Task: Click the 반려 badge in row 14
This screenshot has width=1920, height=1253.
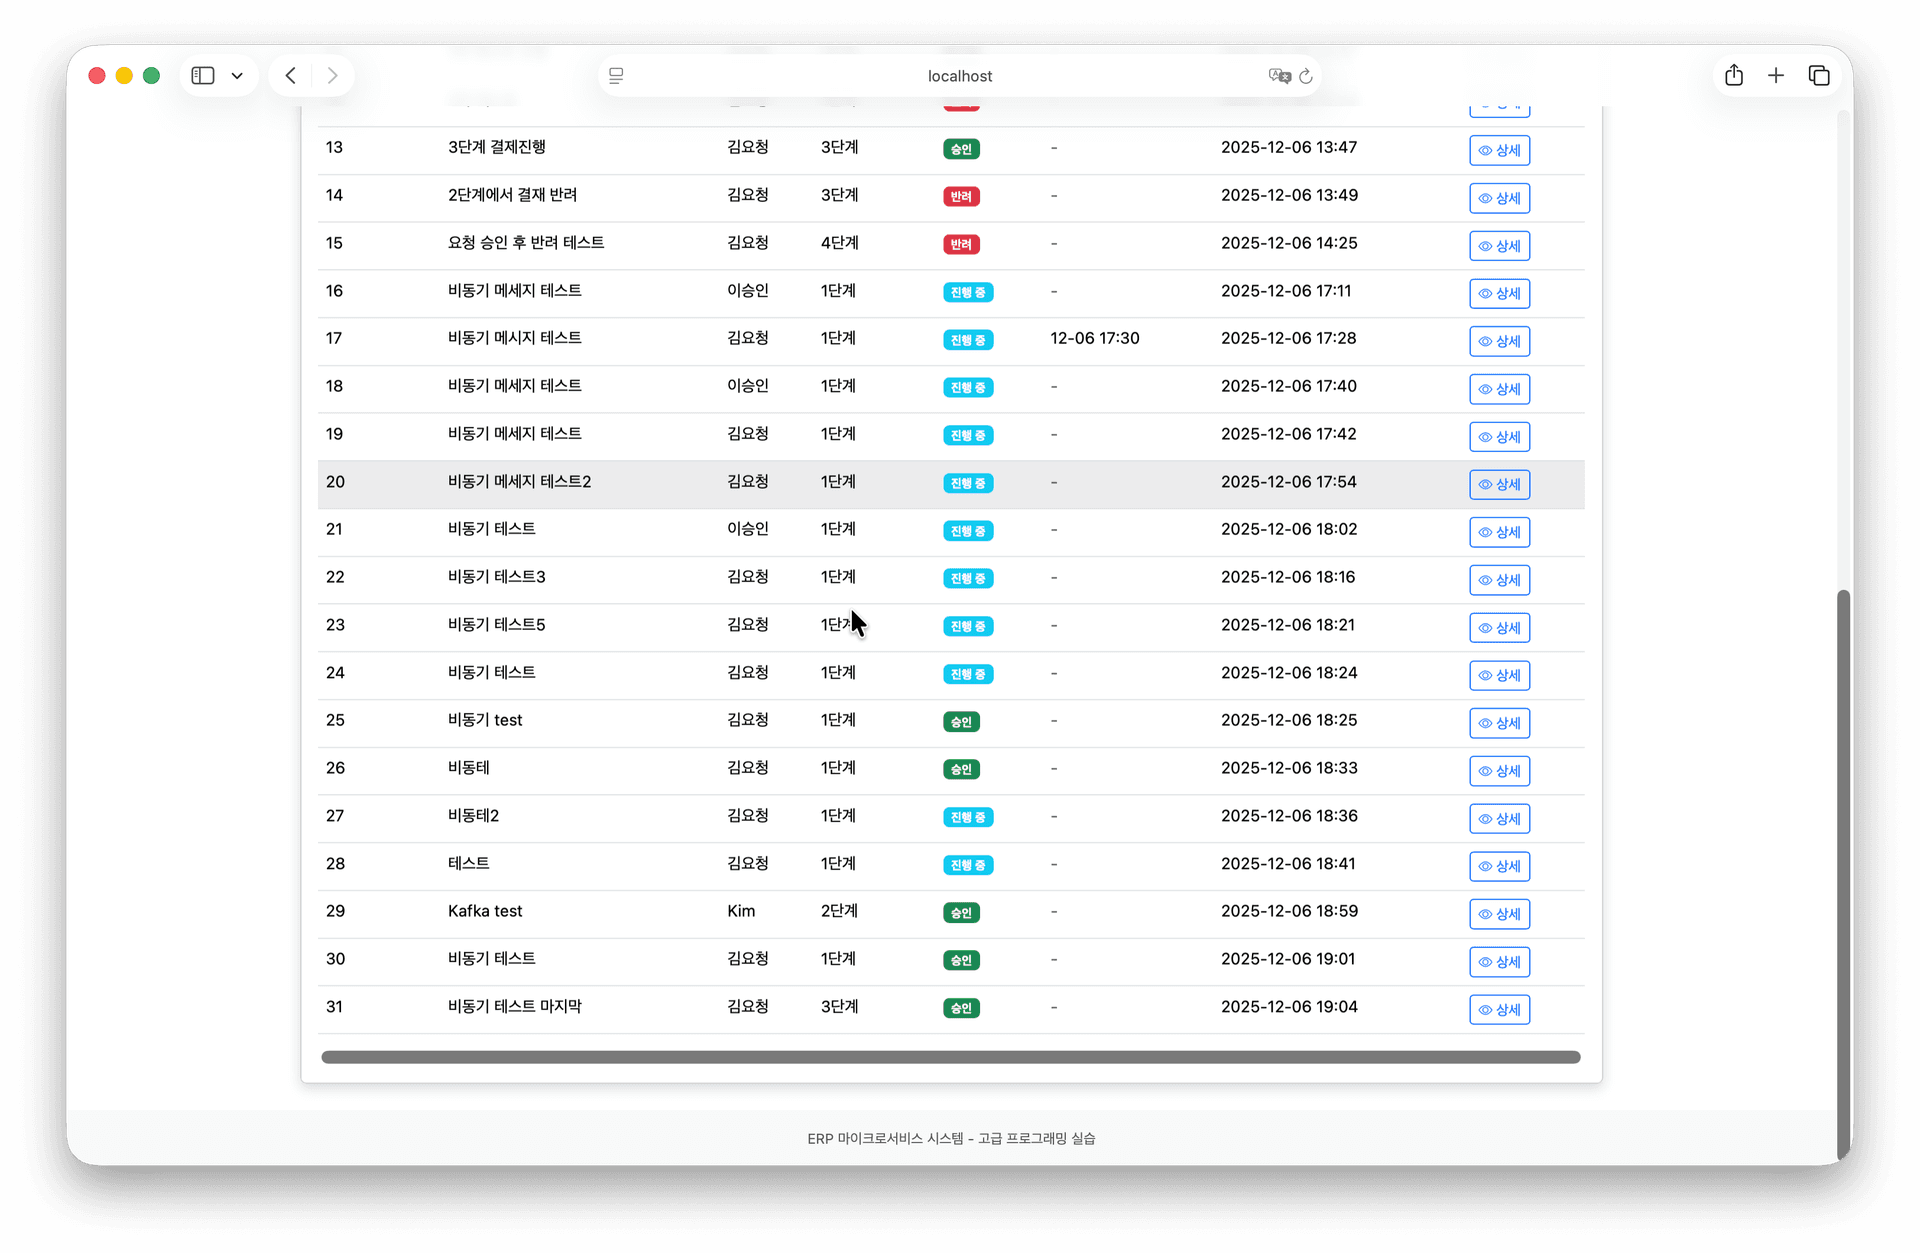Action: pos(961,197)
